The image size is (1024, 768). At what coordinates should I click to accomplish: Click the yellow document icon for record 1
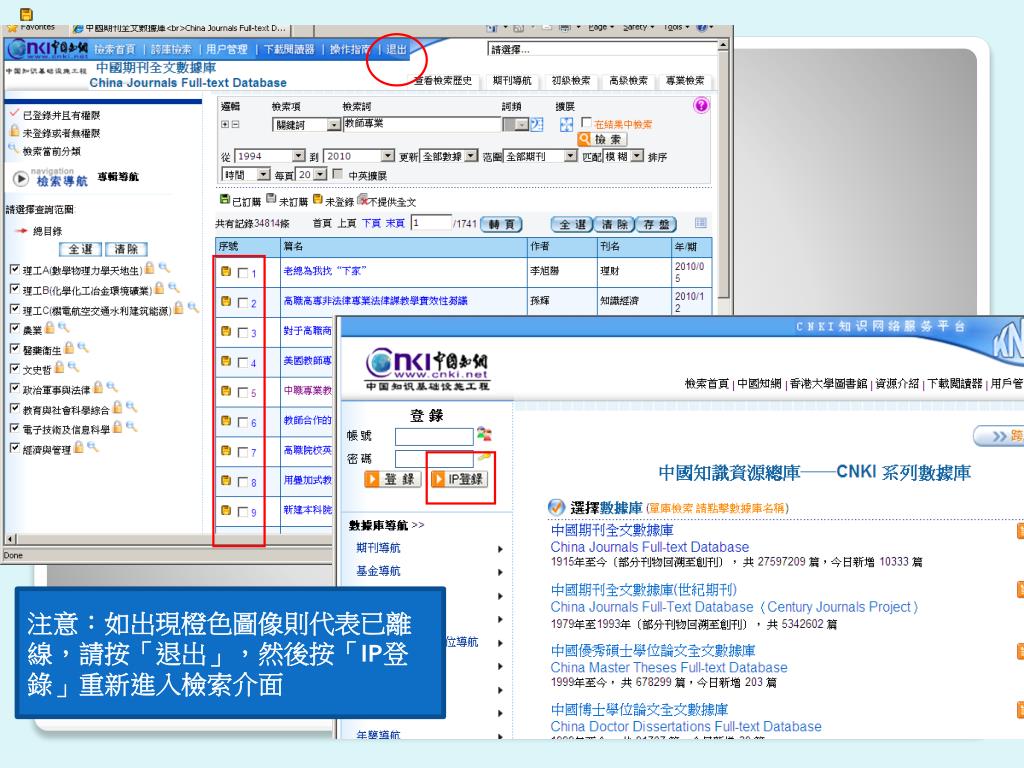click(226, 272)
